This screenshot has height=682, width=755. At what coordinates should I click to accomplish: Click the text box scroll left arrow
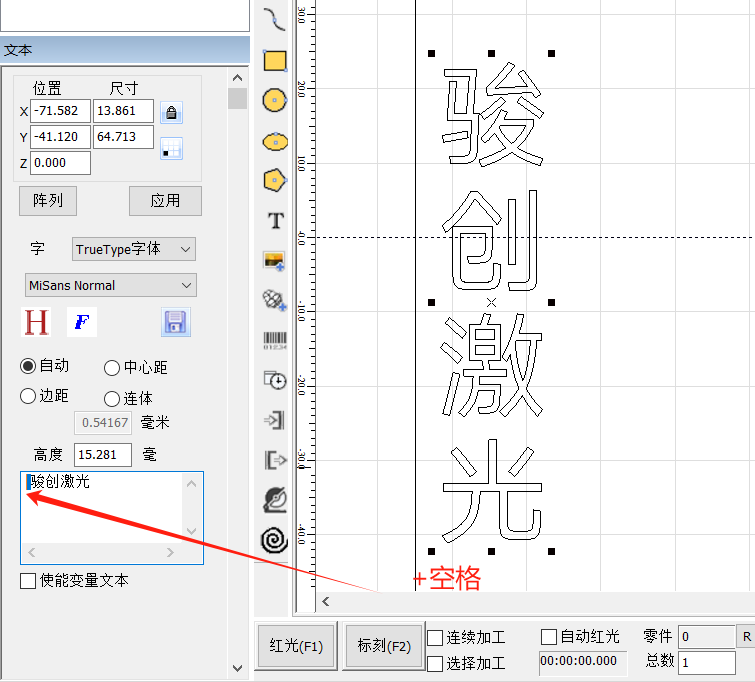click(x=32, y=552)
